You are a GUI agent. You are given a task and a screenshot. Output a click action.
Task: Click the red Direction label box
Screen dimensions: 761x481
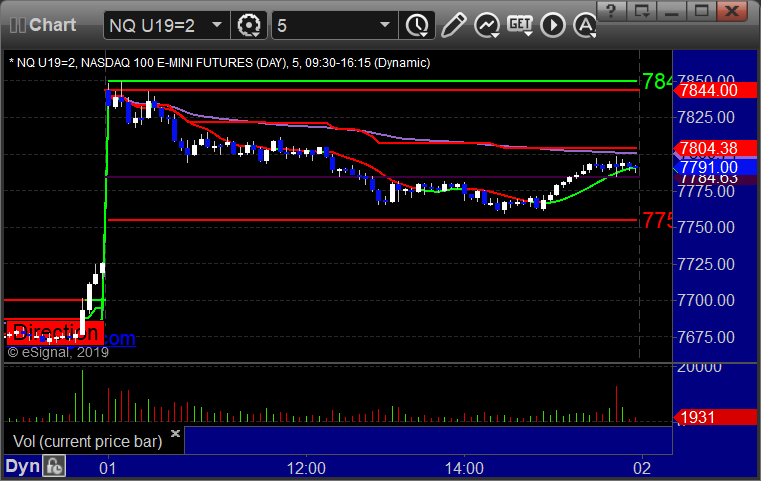point(54,332)
